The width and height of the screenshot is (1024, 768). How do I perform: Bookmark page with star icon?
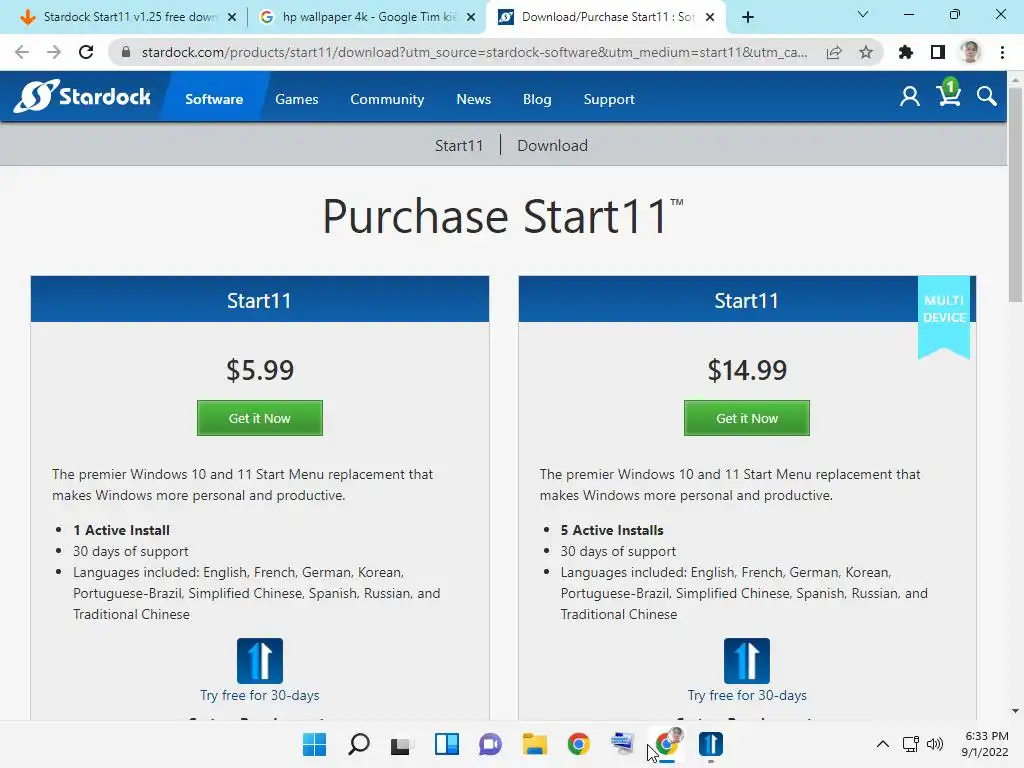coord(866,52)
